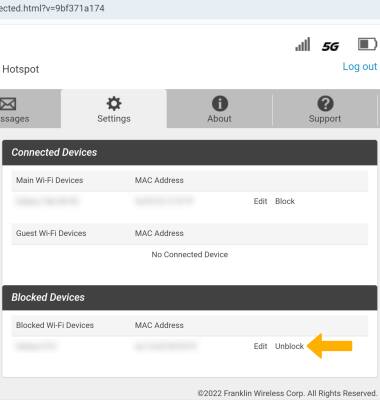Unblock the blocked Wi-Fi device
Viewport: 380px width, 400px height.
coord(289,346)
